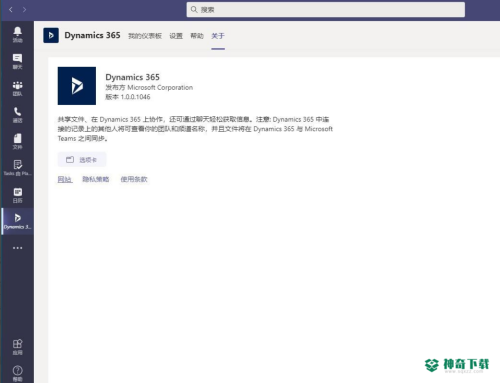500x383 pixels.
Task: Click the Dynamics 365 header logo
Action: pyautogui.click(x=51, y=35)
